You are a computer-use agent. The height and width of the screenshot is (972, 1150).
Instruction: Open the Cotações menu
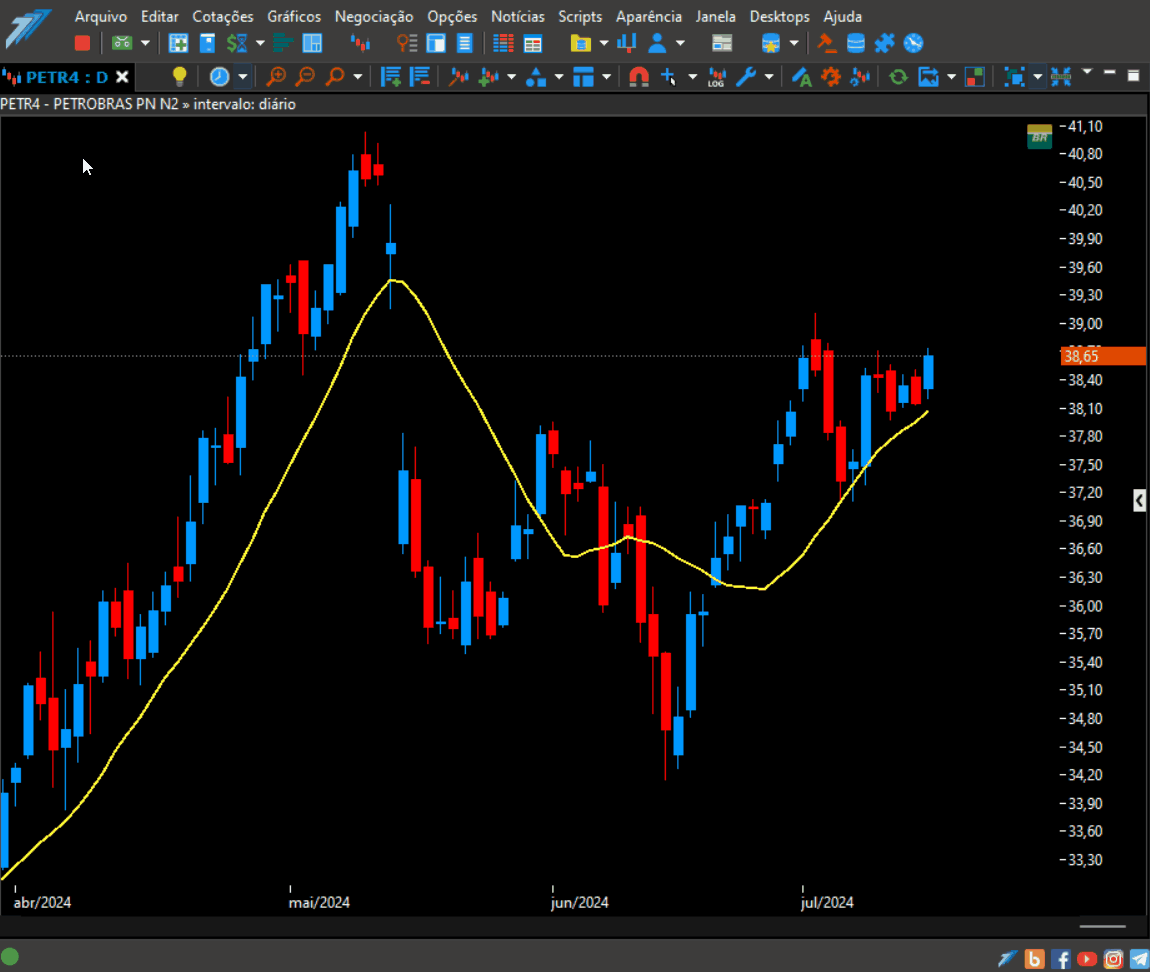[x=223, y=16]
